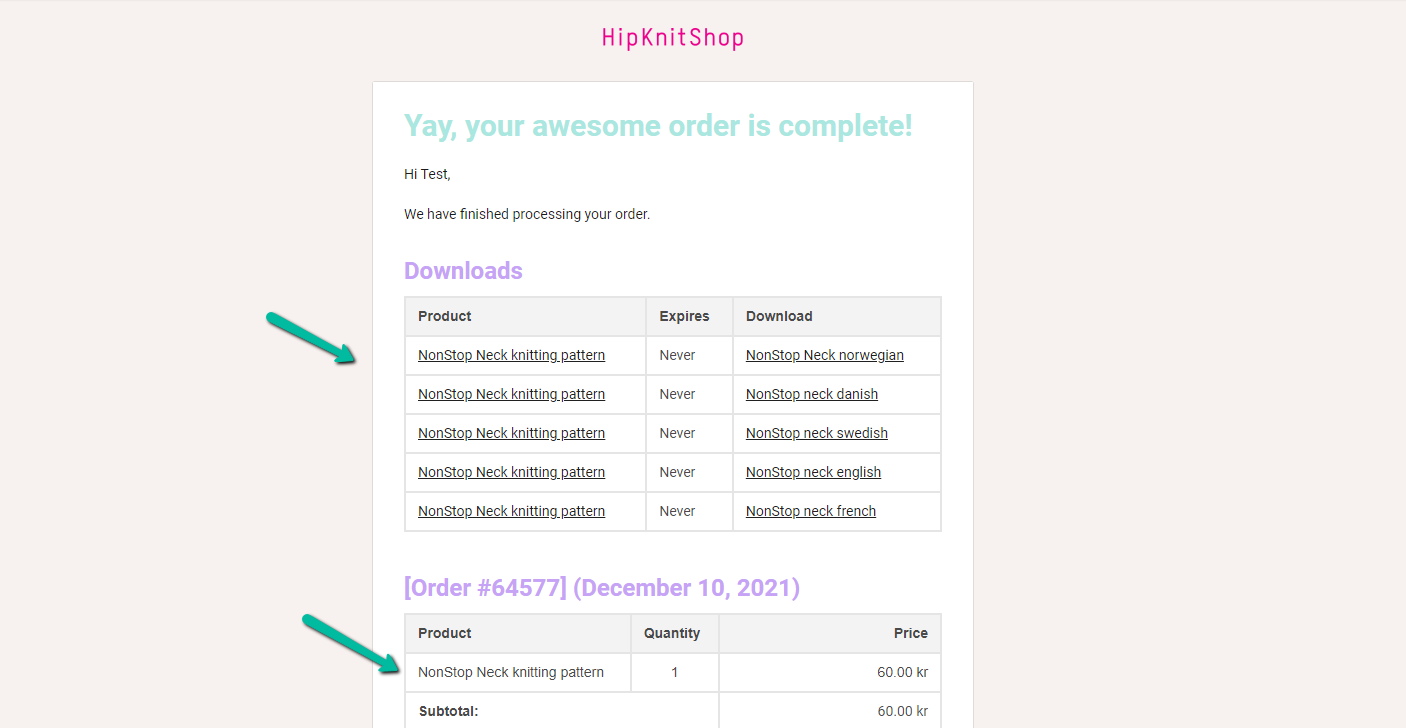1406x728 pixels.
Task: Click the Price column header
Action: tap(911, 633)
